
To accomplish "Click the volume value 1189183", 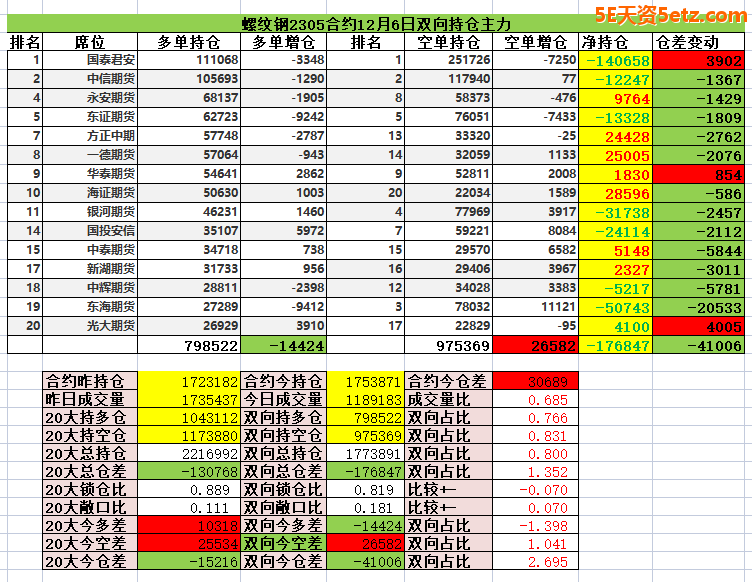I will point(365,399).
